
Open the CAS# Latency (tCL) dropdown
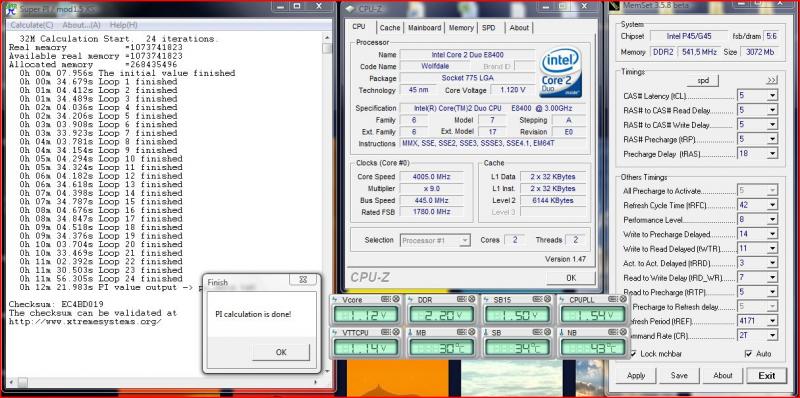pos(772,95)
